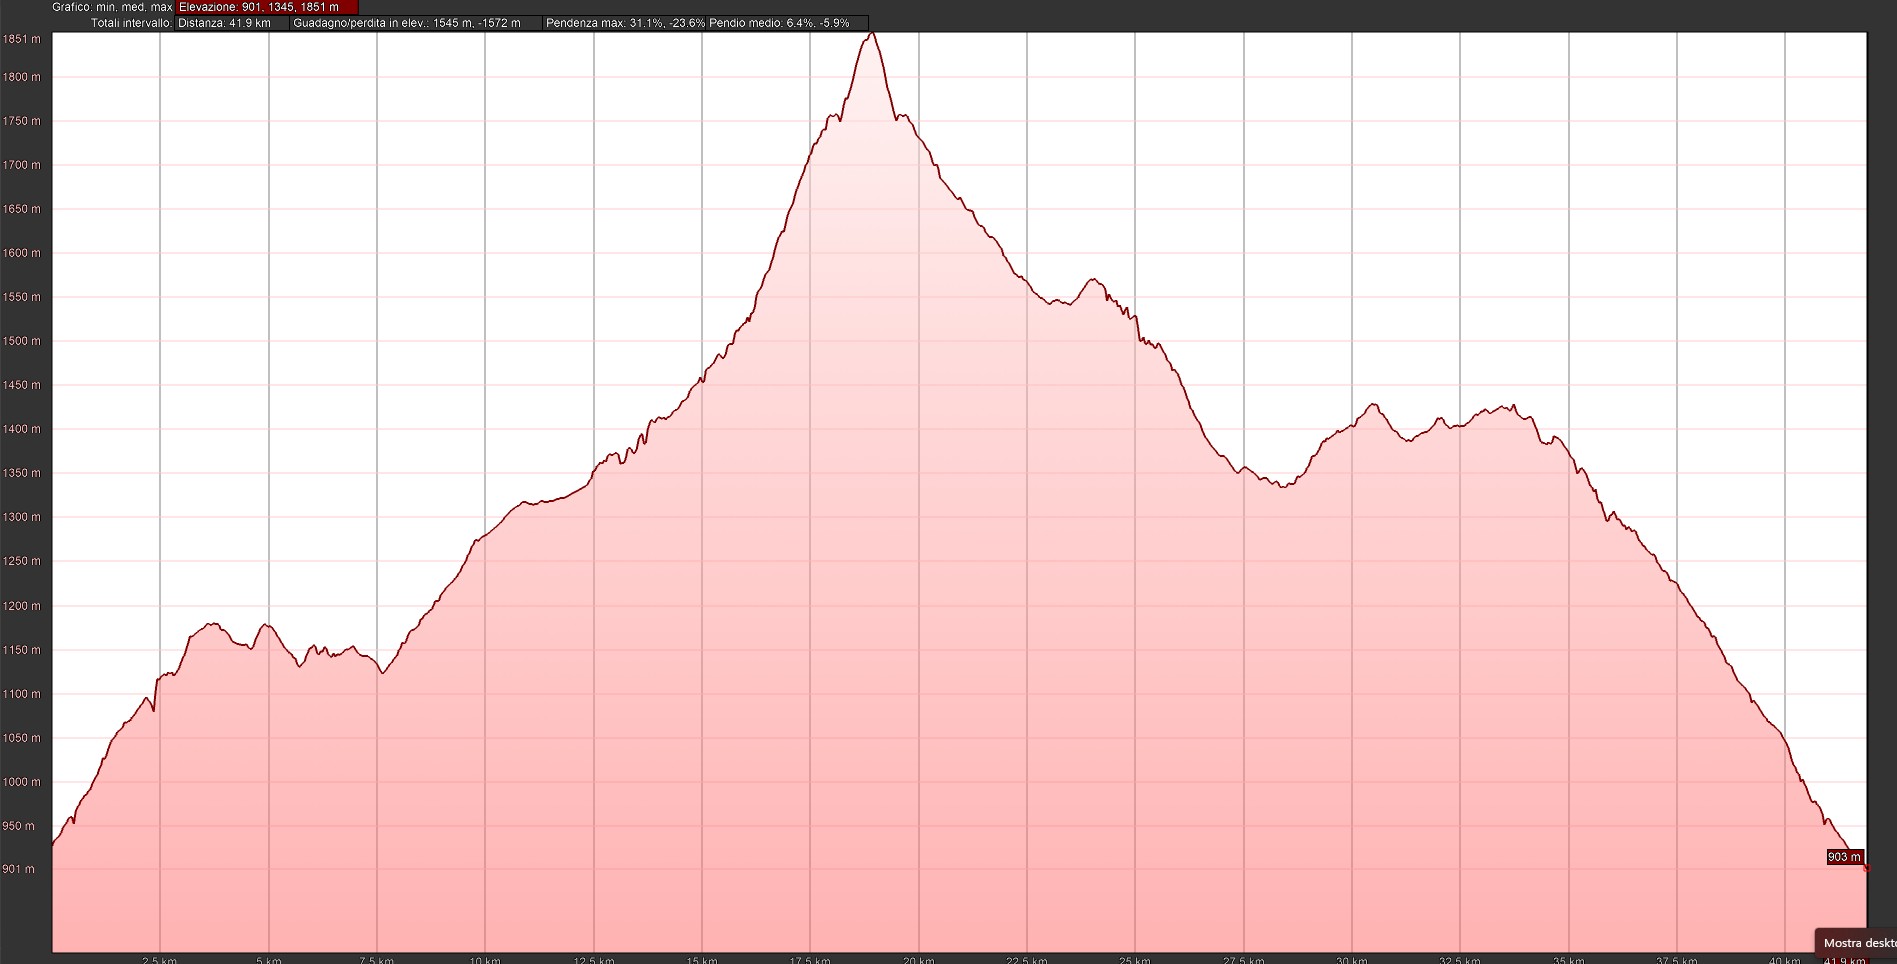Click the 1851 m y-axis label
Viewport: 1897px width, 964px height.
pos(22,40)
